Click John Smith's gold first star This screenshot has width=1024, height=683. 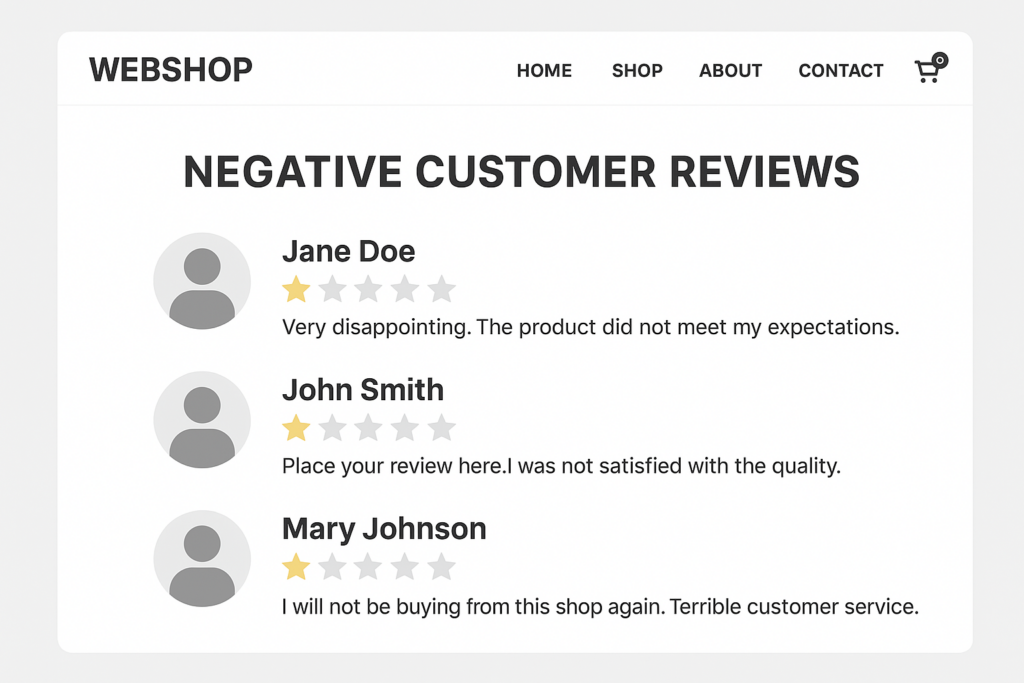[296, 428]
